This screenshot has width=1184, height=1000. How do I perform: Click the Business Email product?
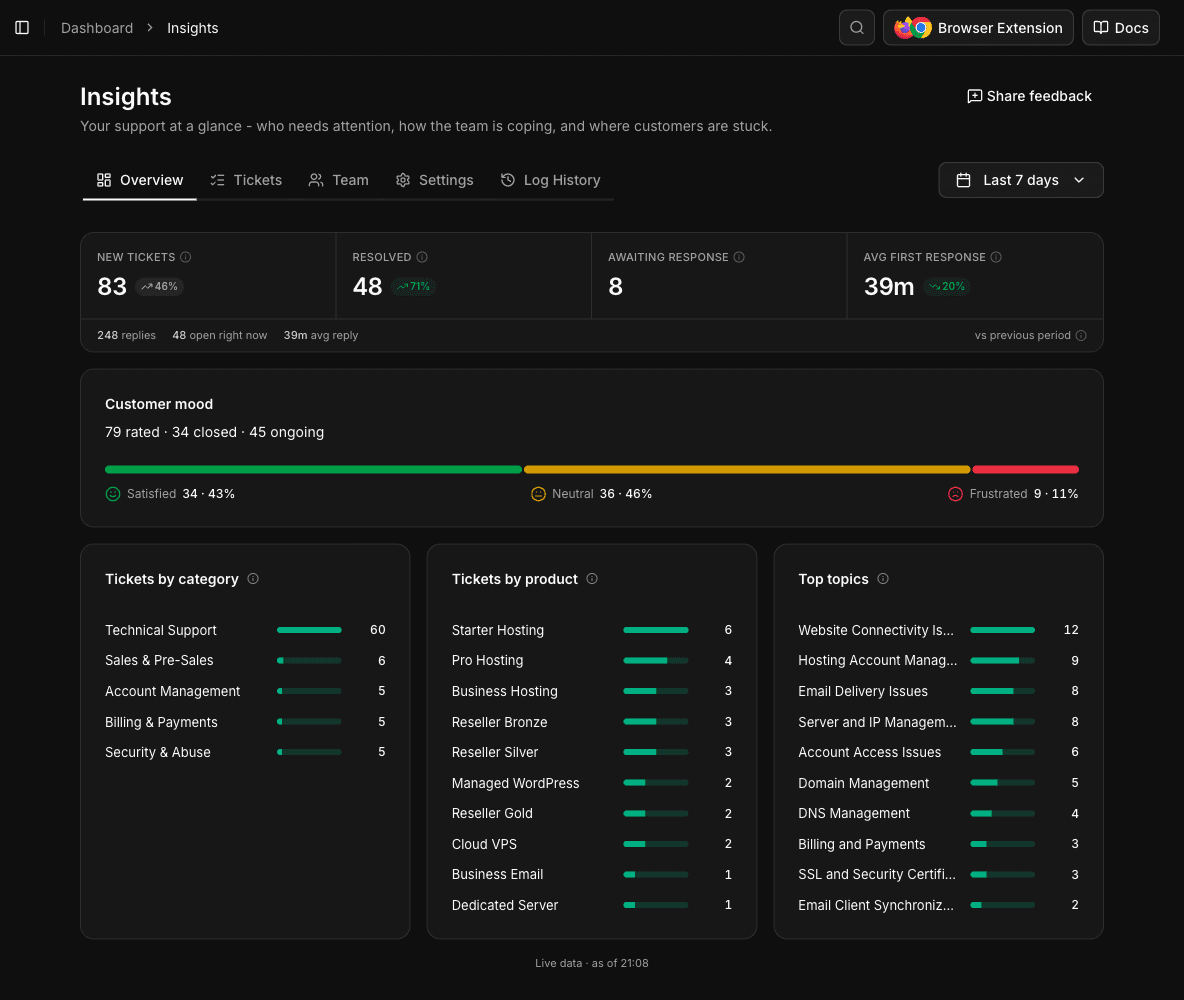(x=591, y=875)
